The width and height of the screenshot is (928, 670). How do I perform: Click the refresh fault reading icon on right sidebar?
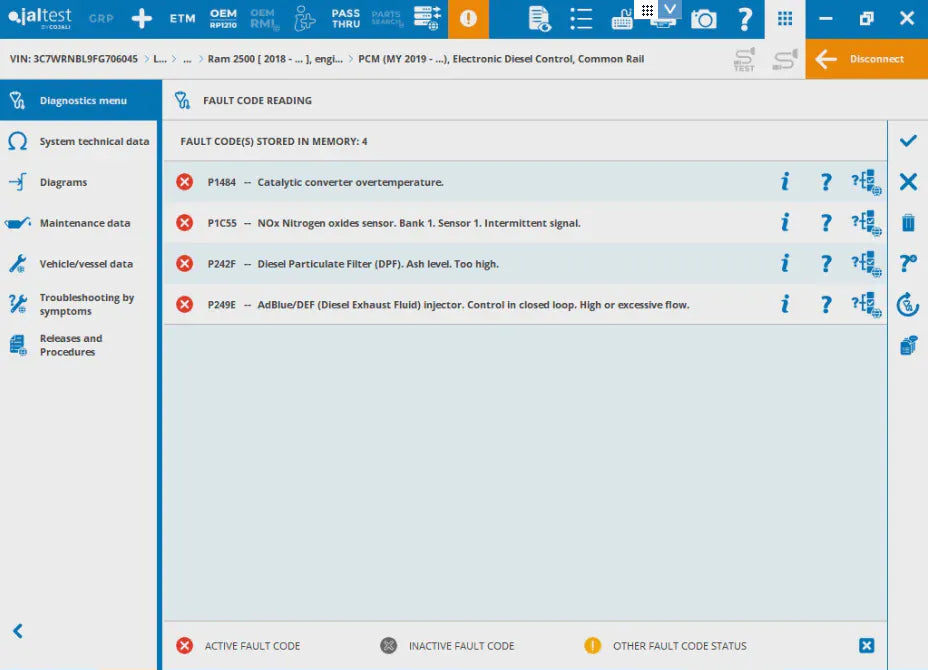click(x=908, y=304)
